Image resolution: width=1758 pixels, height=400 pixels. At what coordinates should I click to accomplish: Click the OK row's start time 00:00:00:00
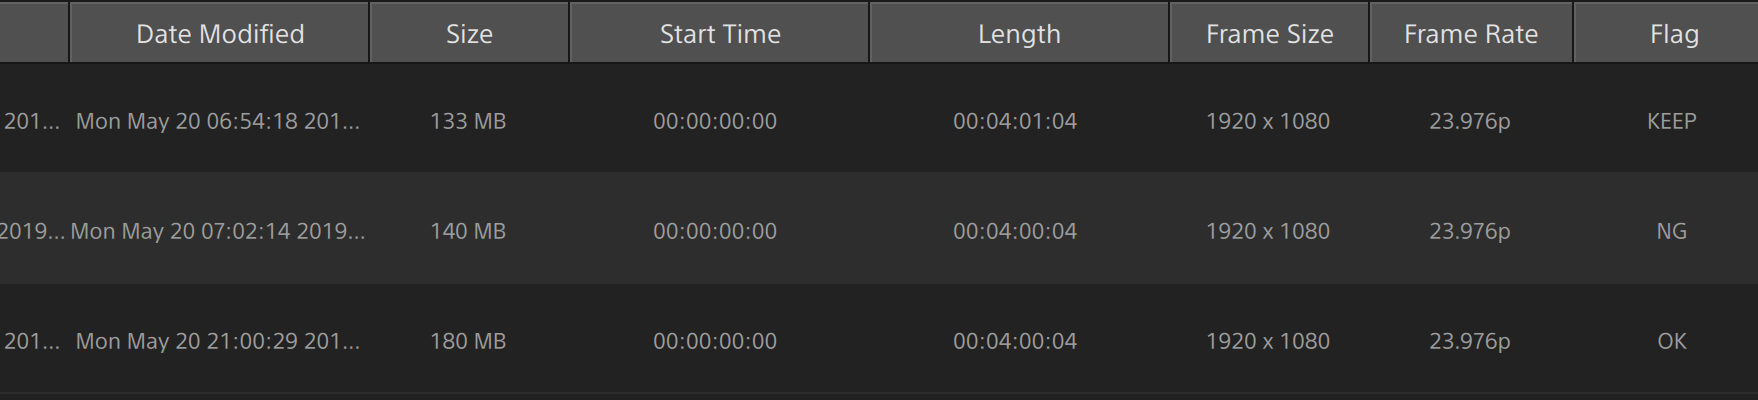click(715, 341)
